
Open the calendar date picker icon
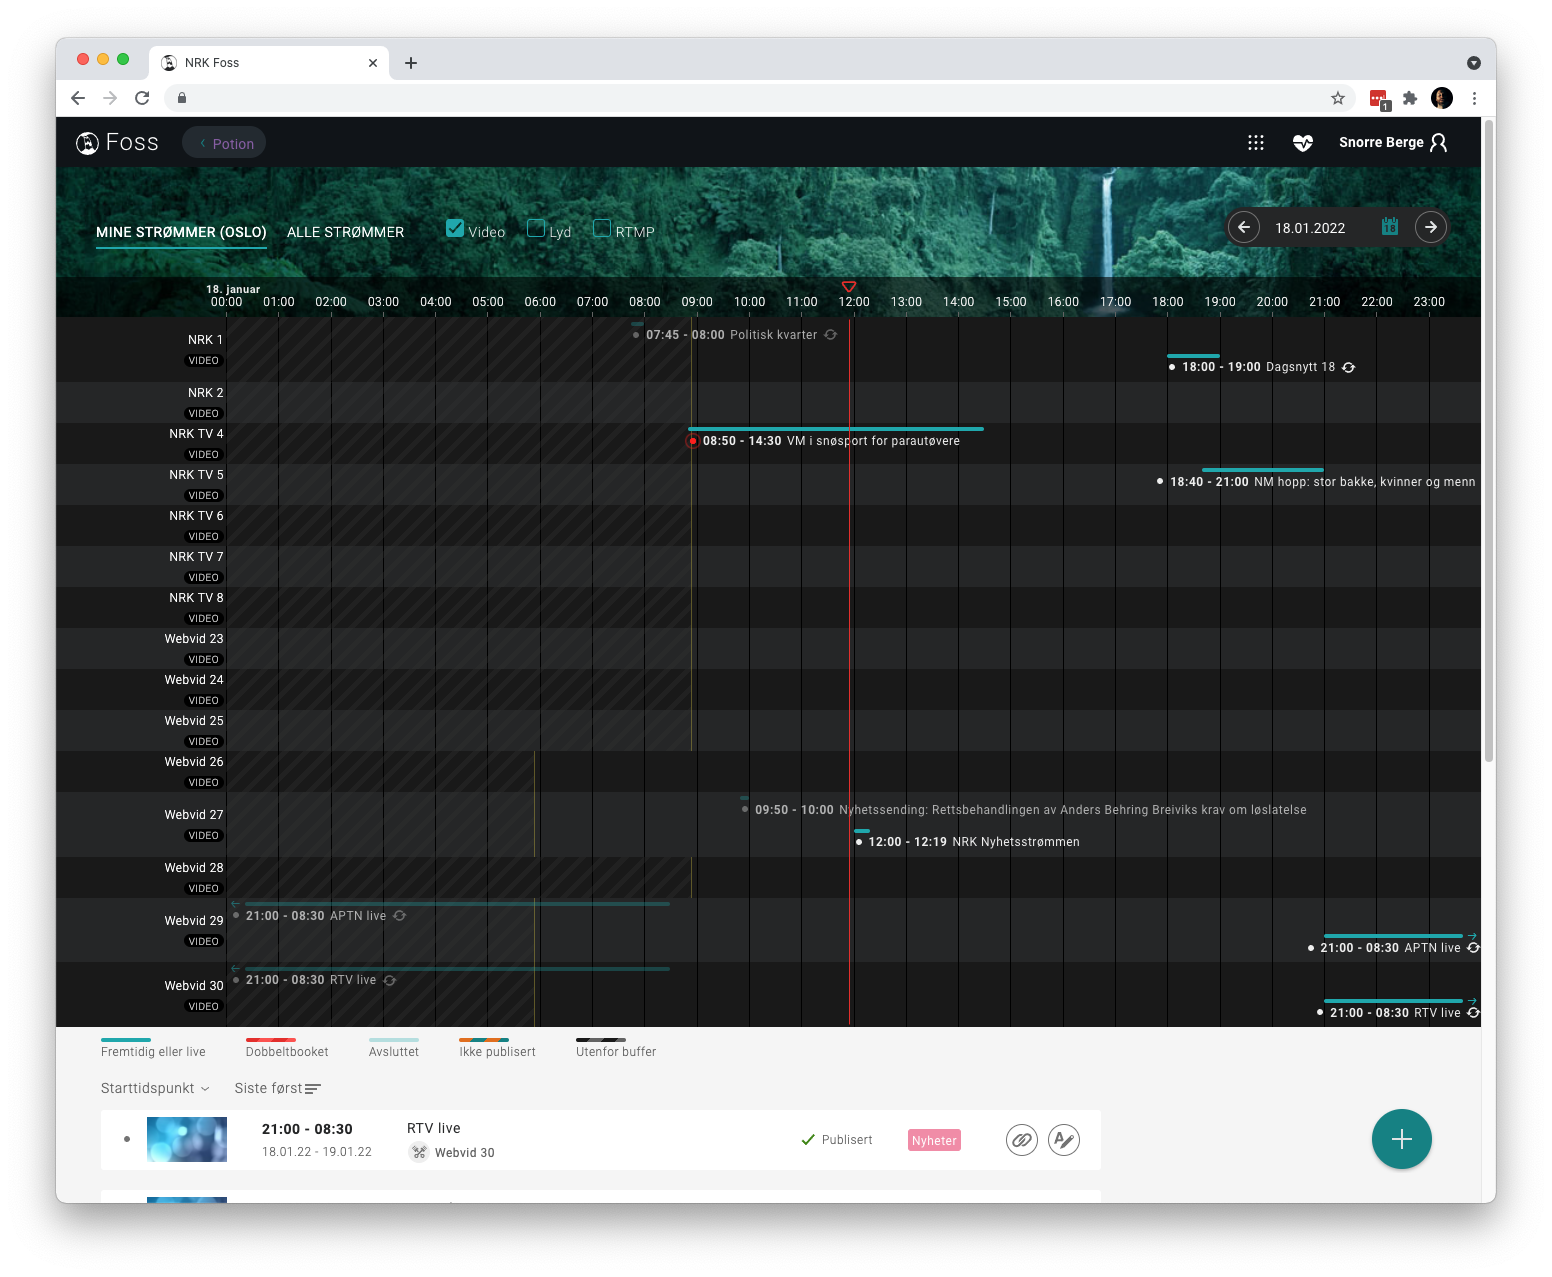coord(1390,227)
